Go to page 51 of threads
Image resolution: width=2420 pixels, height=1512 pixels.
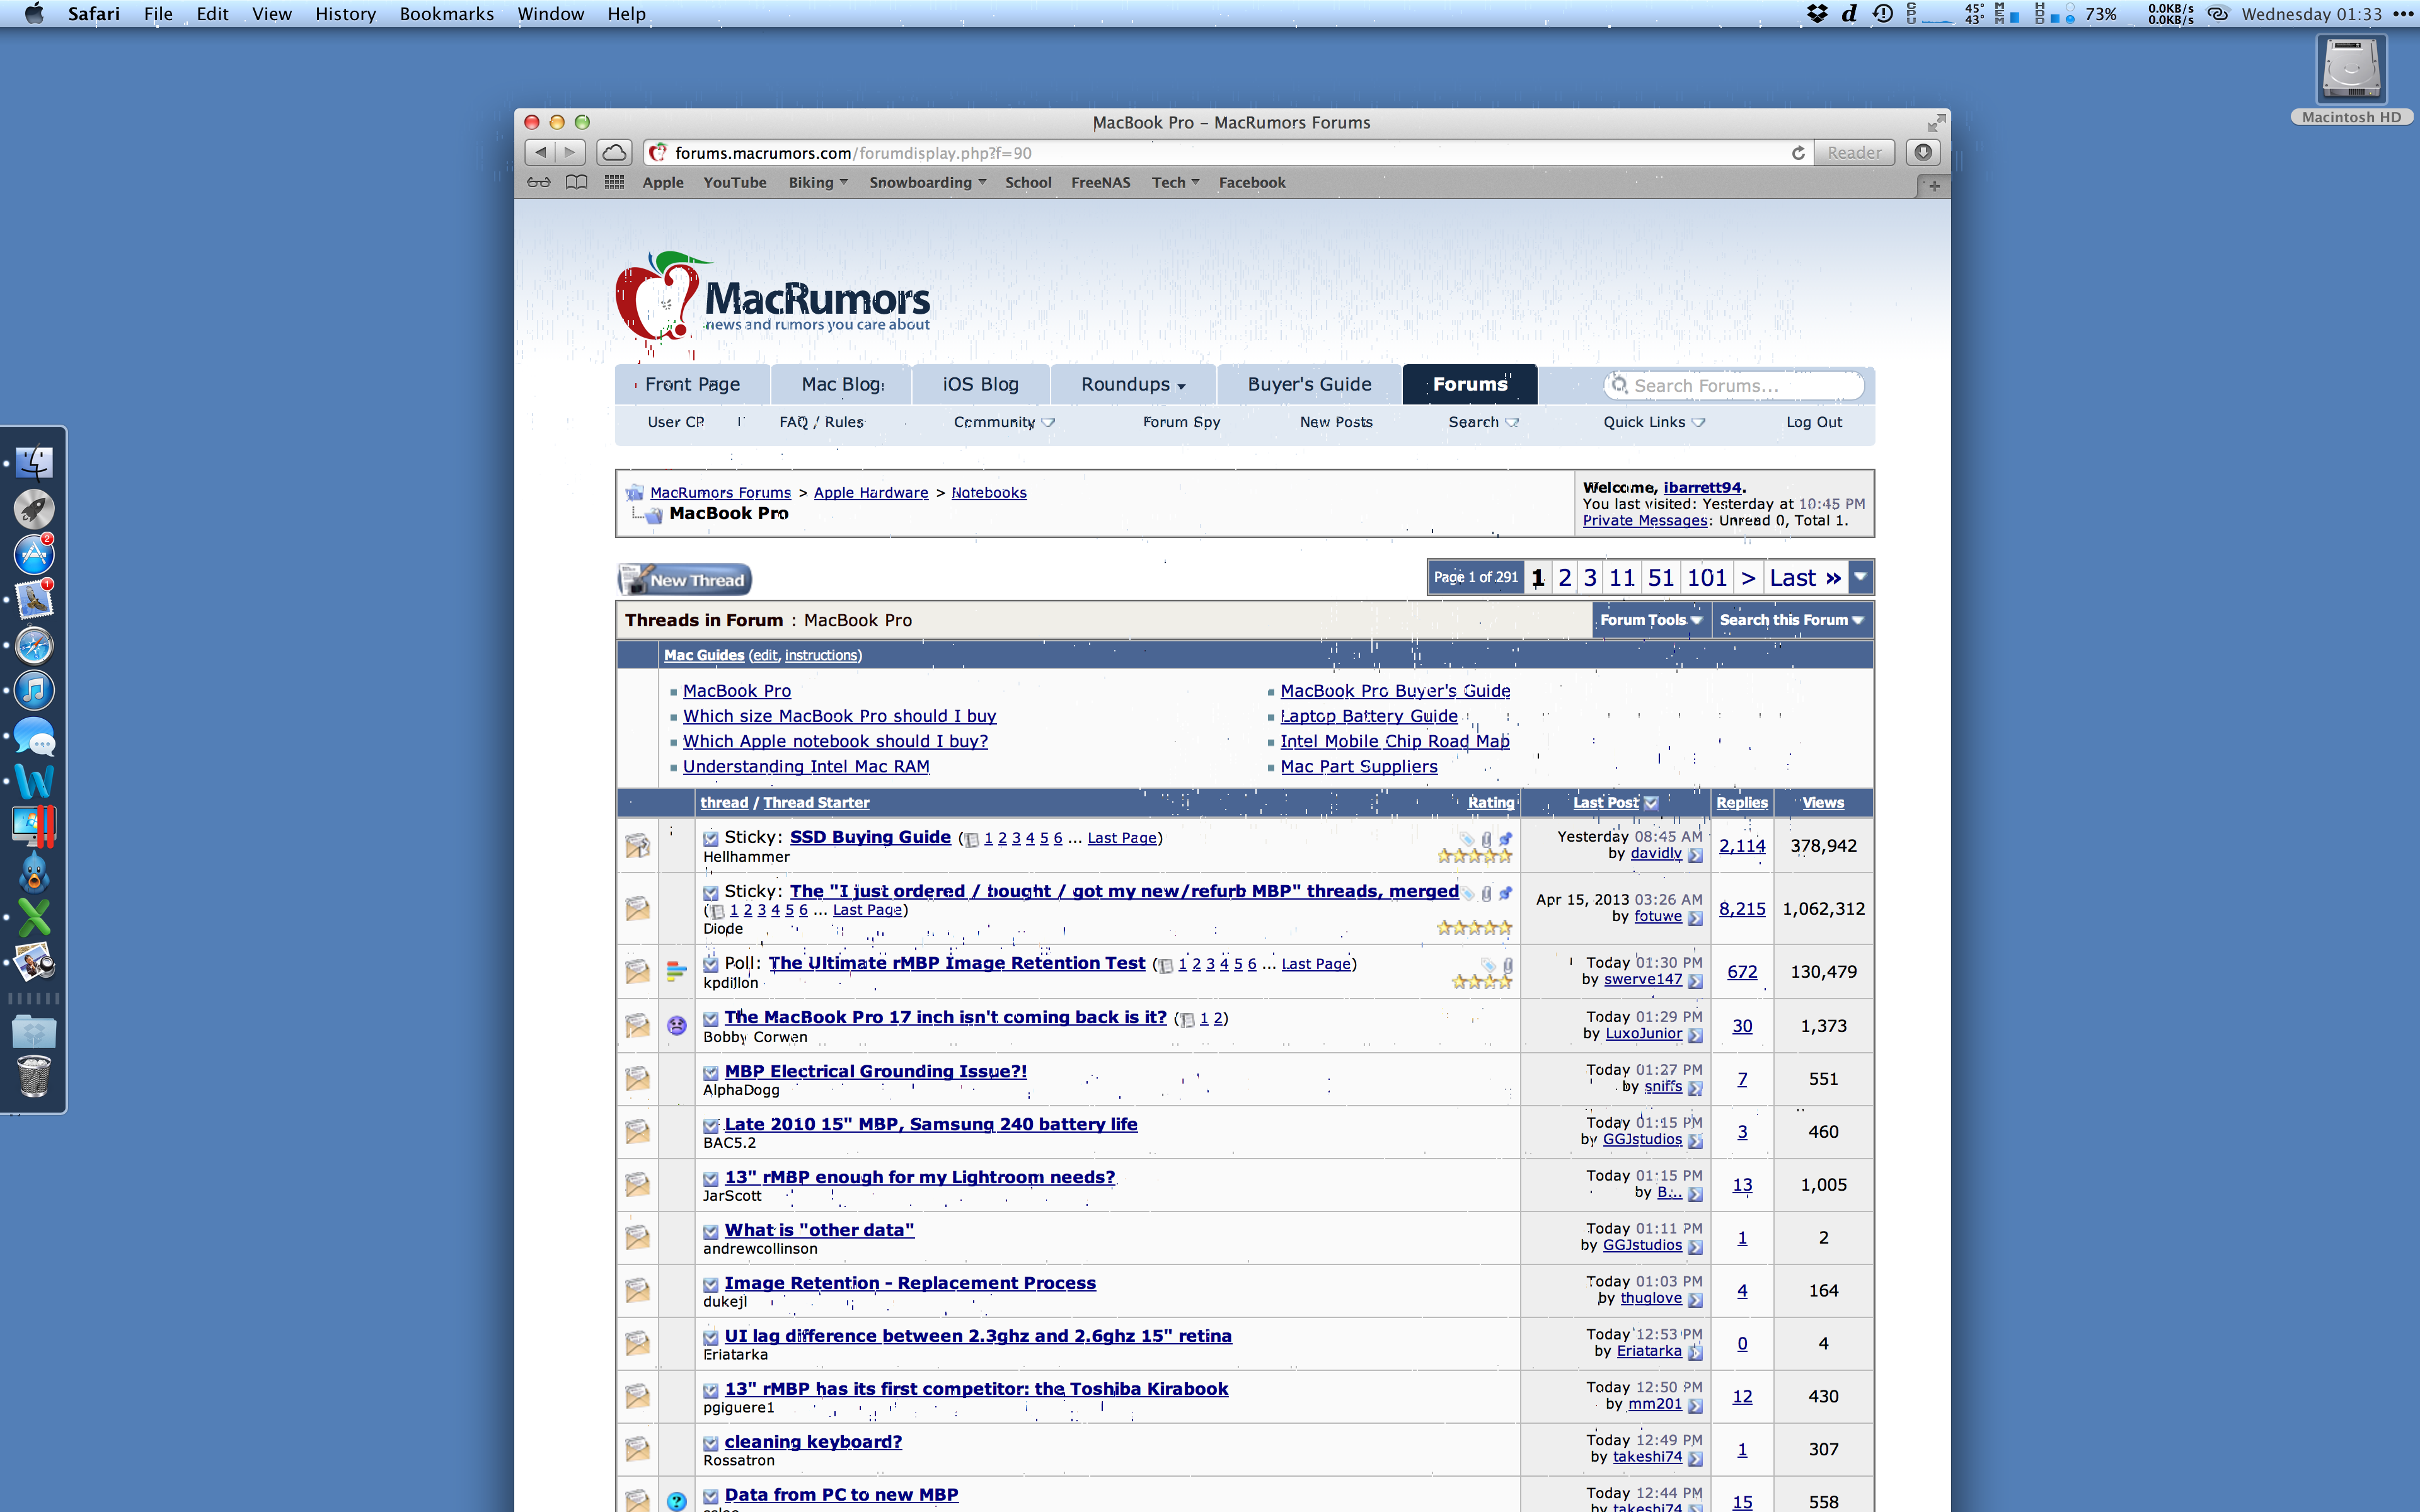1660,577
